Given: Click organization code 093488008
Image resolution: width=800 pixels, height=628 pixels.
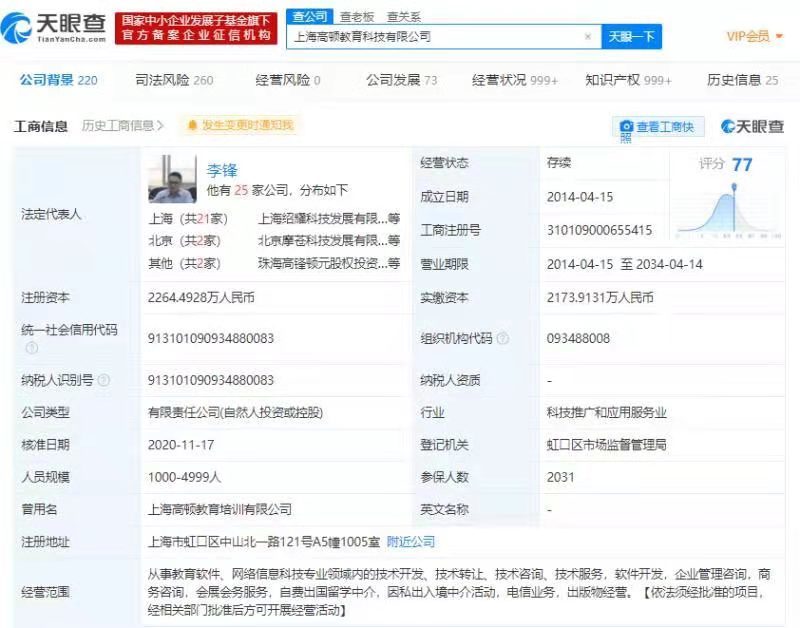Looking at the screenshot, I should click(578, 338).
